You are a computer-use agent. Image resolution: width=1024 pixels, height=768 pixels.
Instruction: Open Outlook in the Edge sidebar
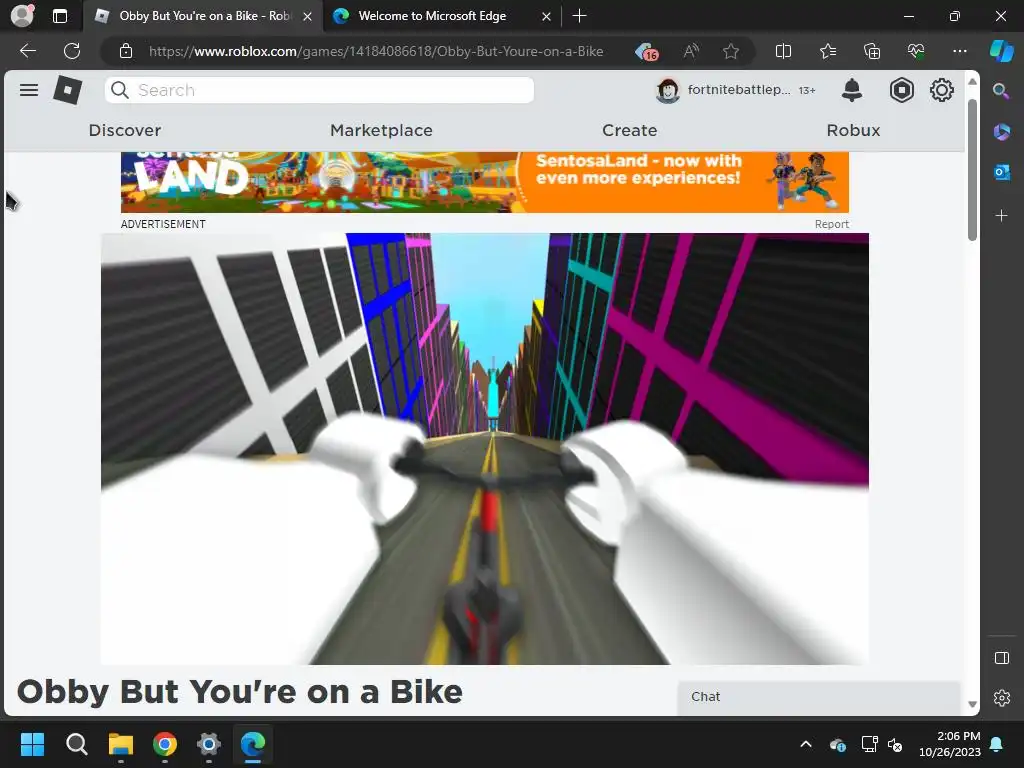point(1001,172)
